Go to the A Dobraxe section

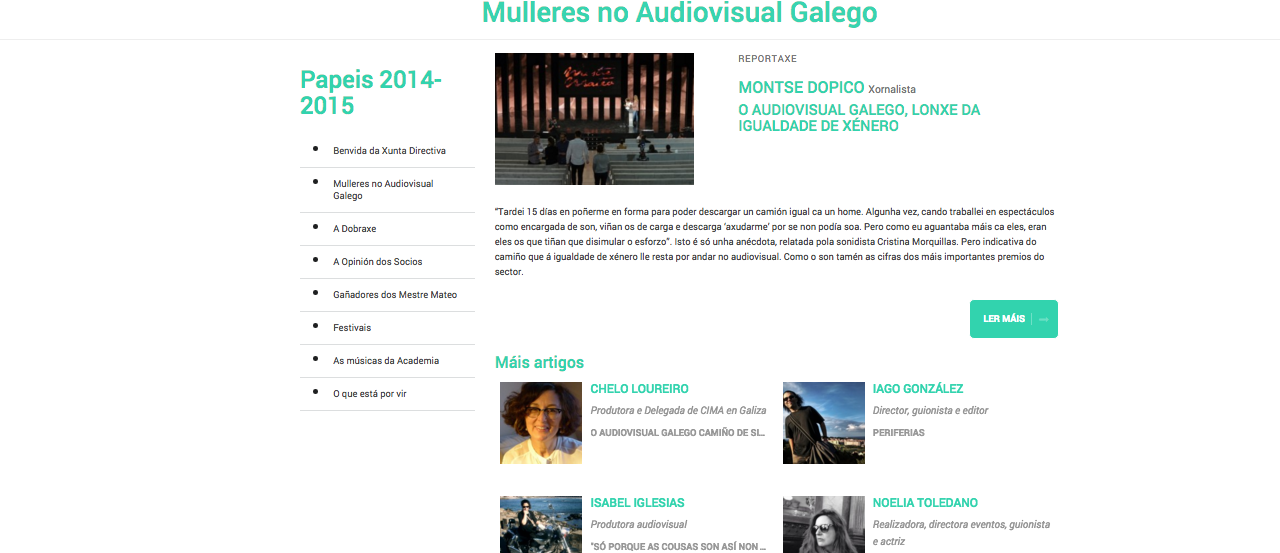pyautogui.click(x=354, y=229)
